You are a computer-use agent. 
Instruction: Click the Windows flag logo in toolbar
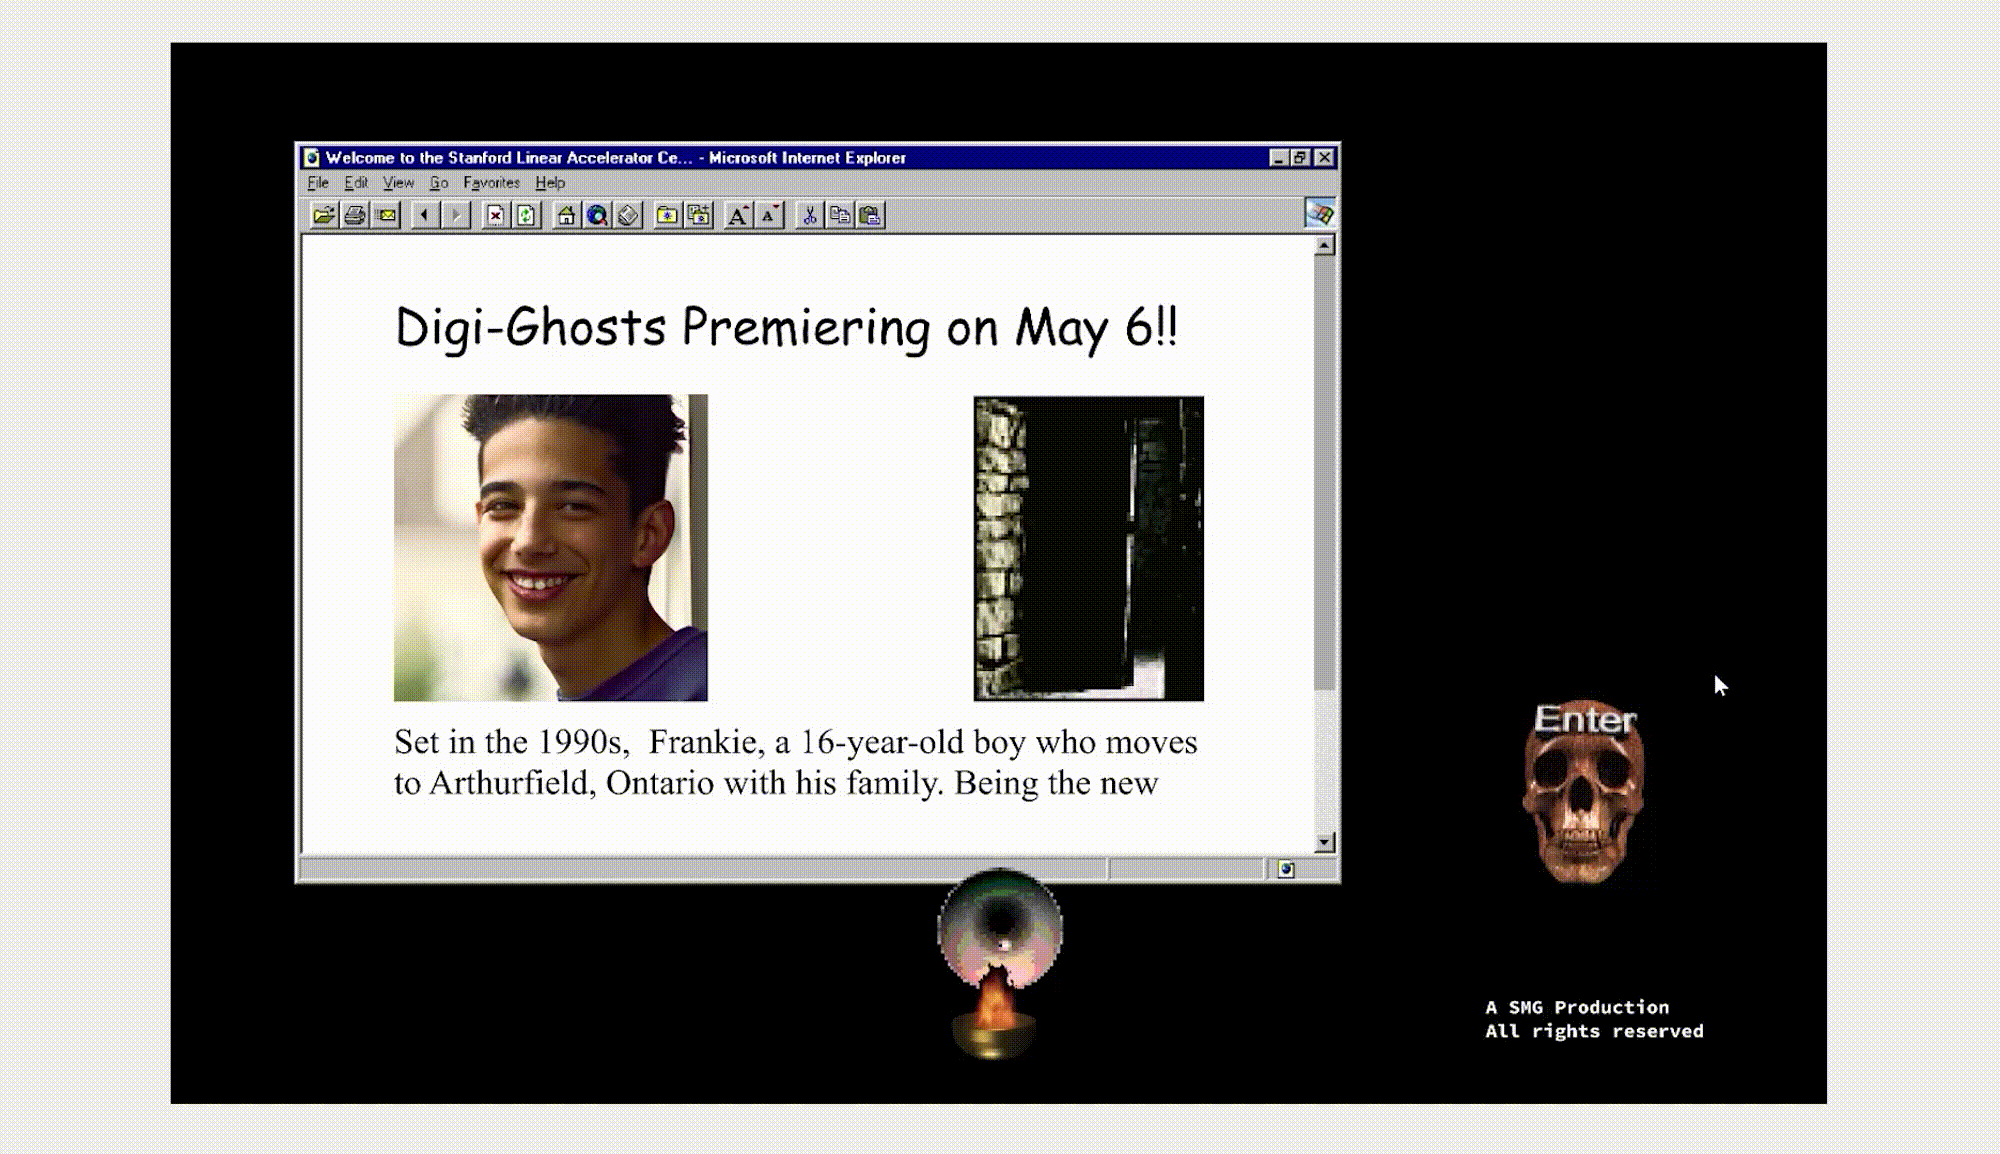1320,213
